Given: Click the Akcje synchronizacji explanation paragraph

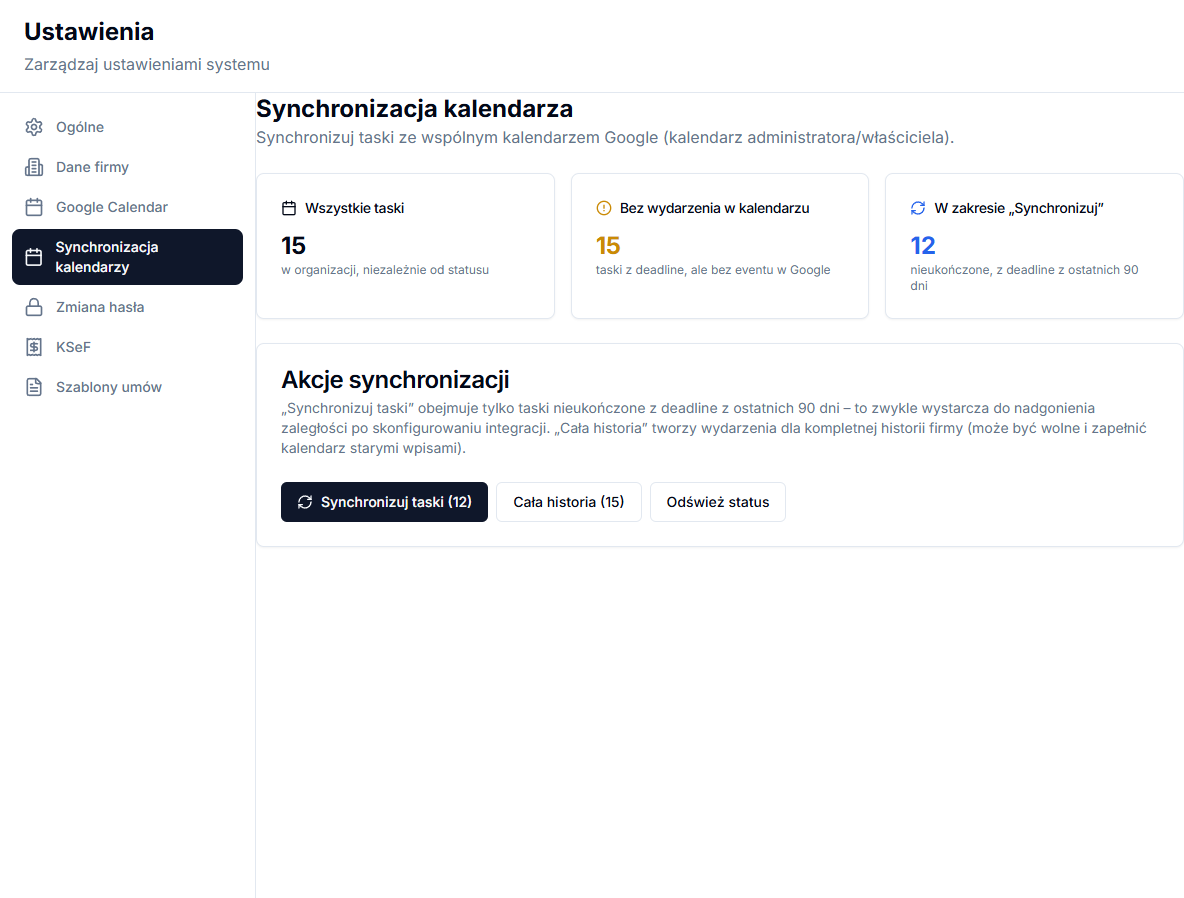Looking at the screenshot, I should pyautogui.click(x=714, y=428).
